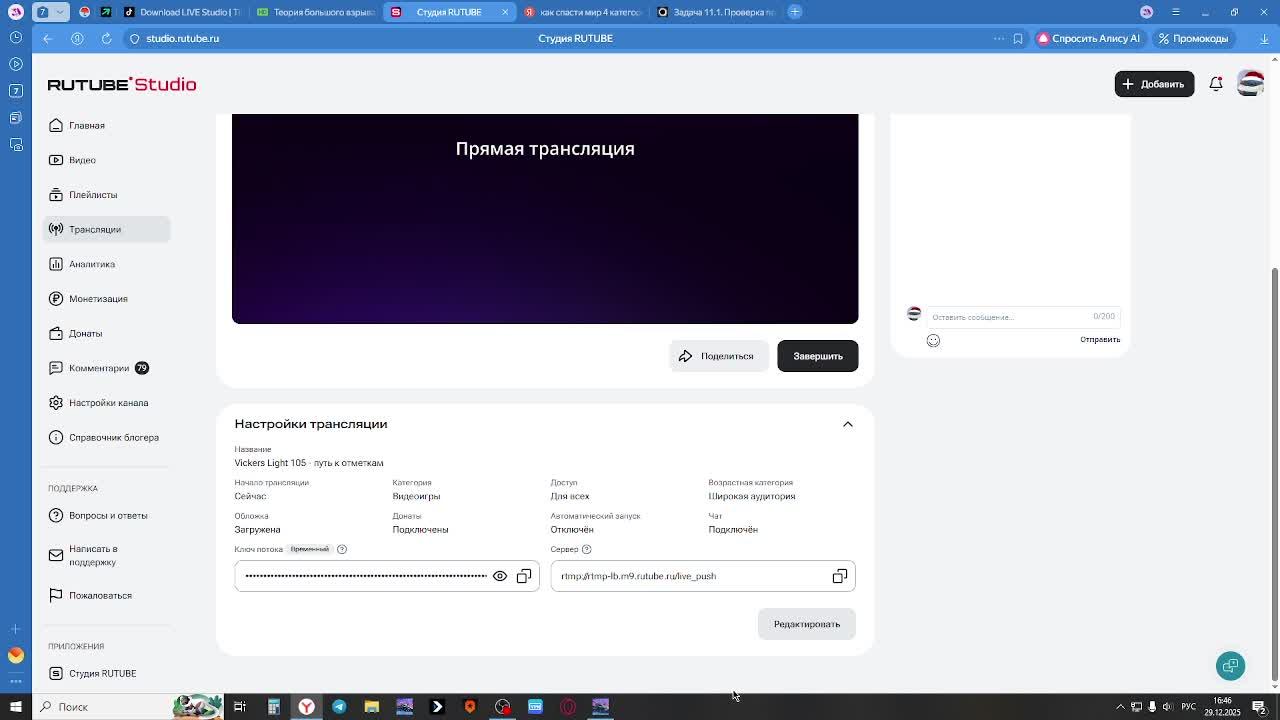Switch to Задача 11.1 tab

[716, 12]
